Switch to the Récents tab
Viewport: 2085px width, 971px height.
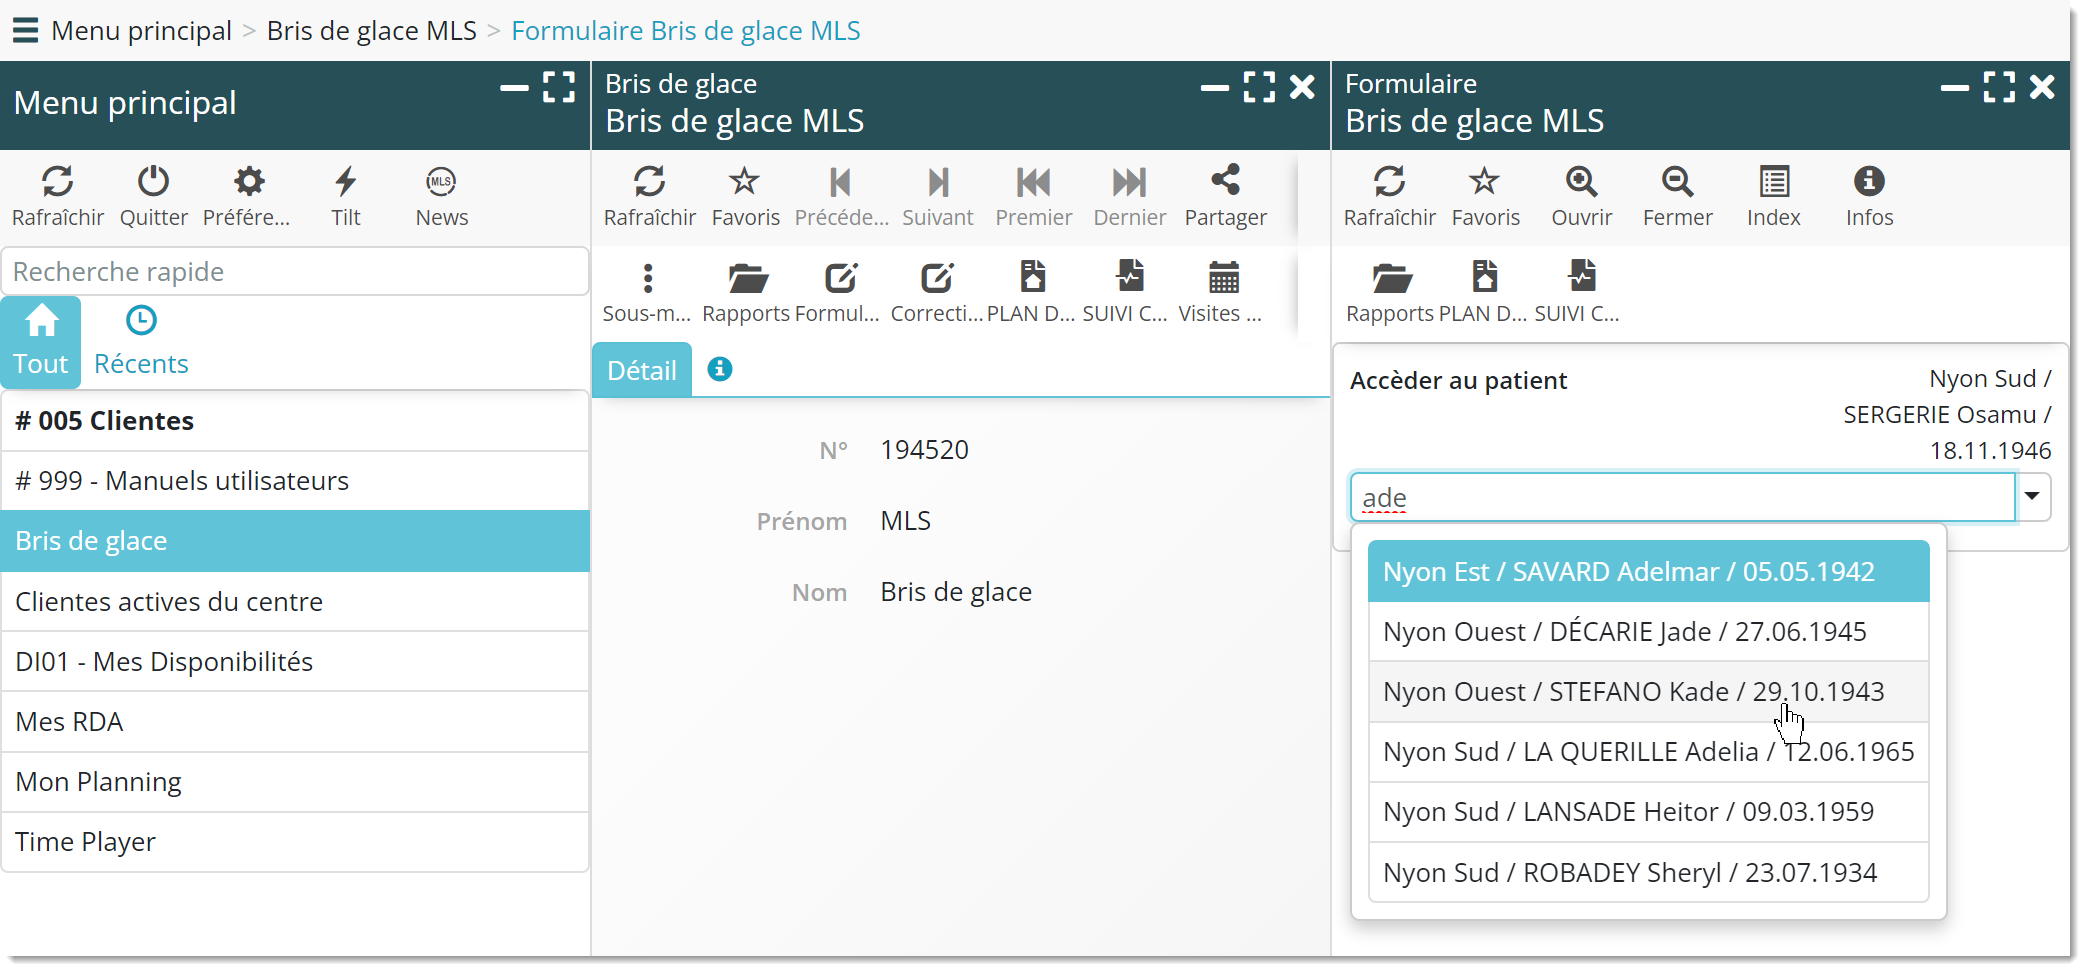141,342
